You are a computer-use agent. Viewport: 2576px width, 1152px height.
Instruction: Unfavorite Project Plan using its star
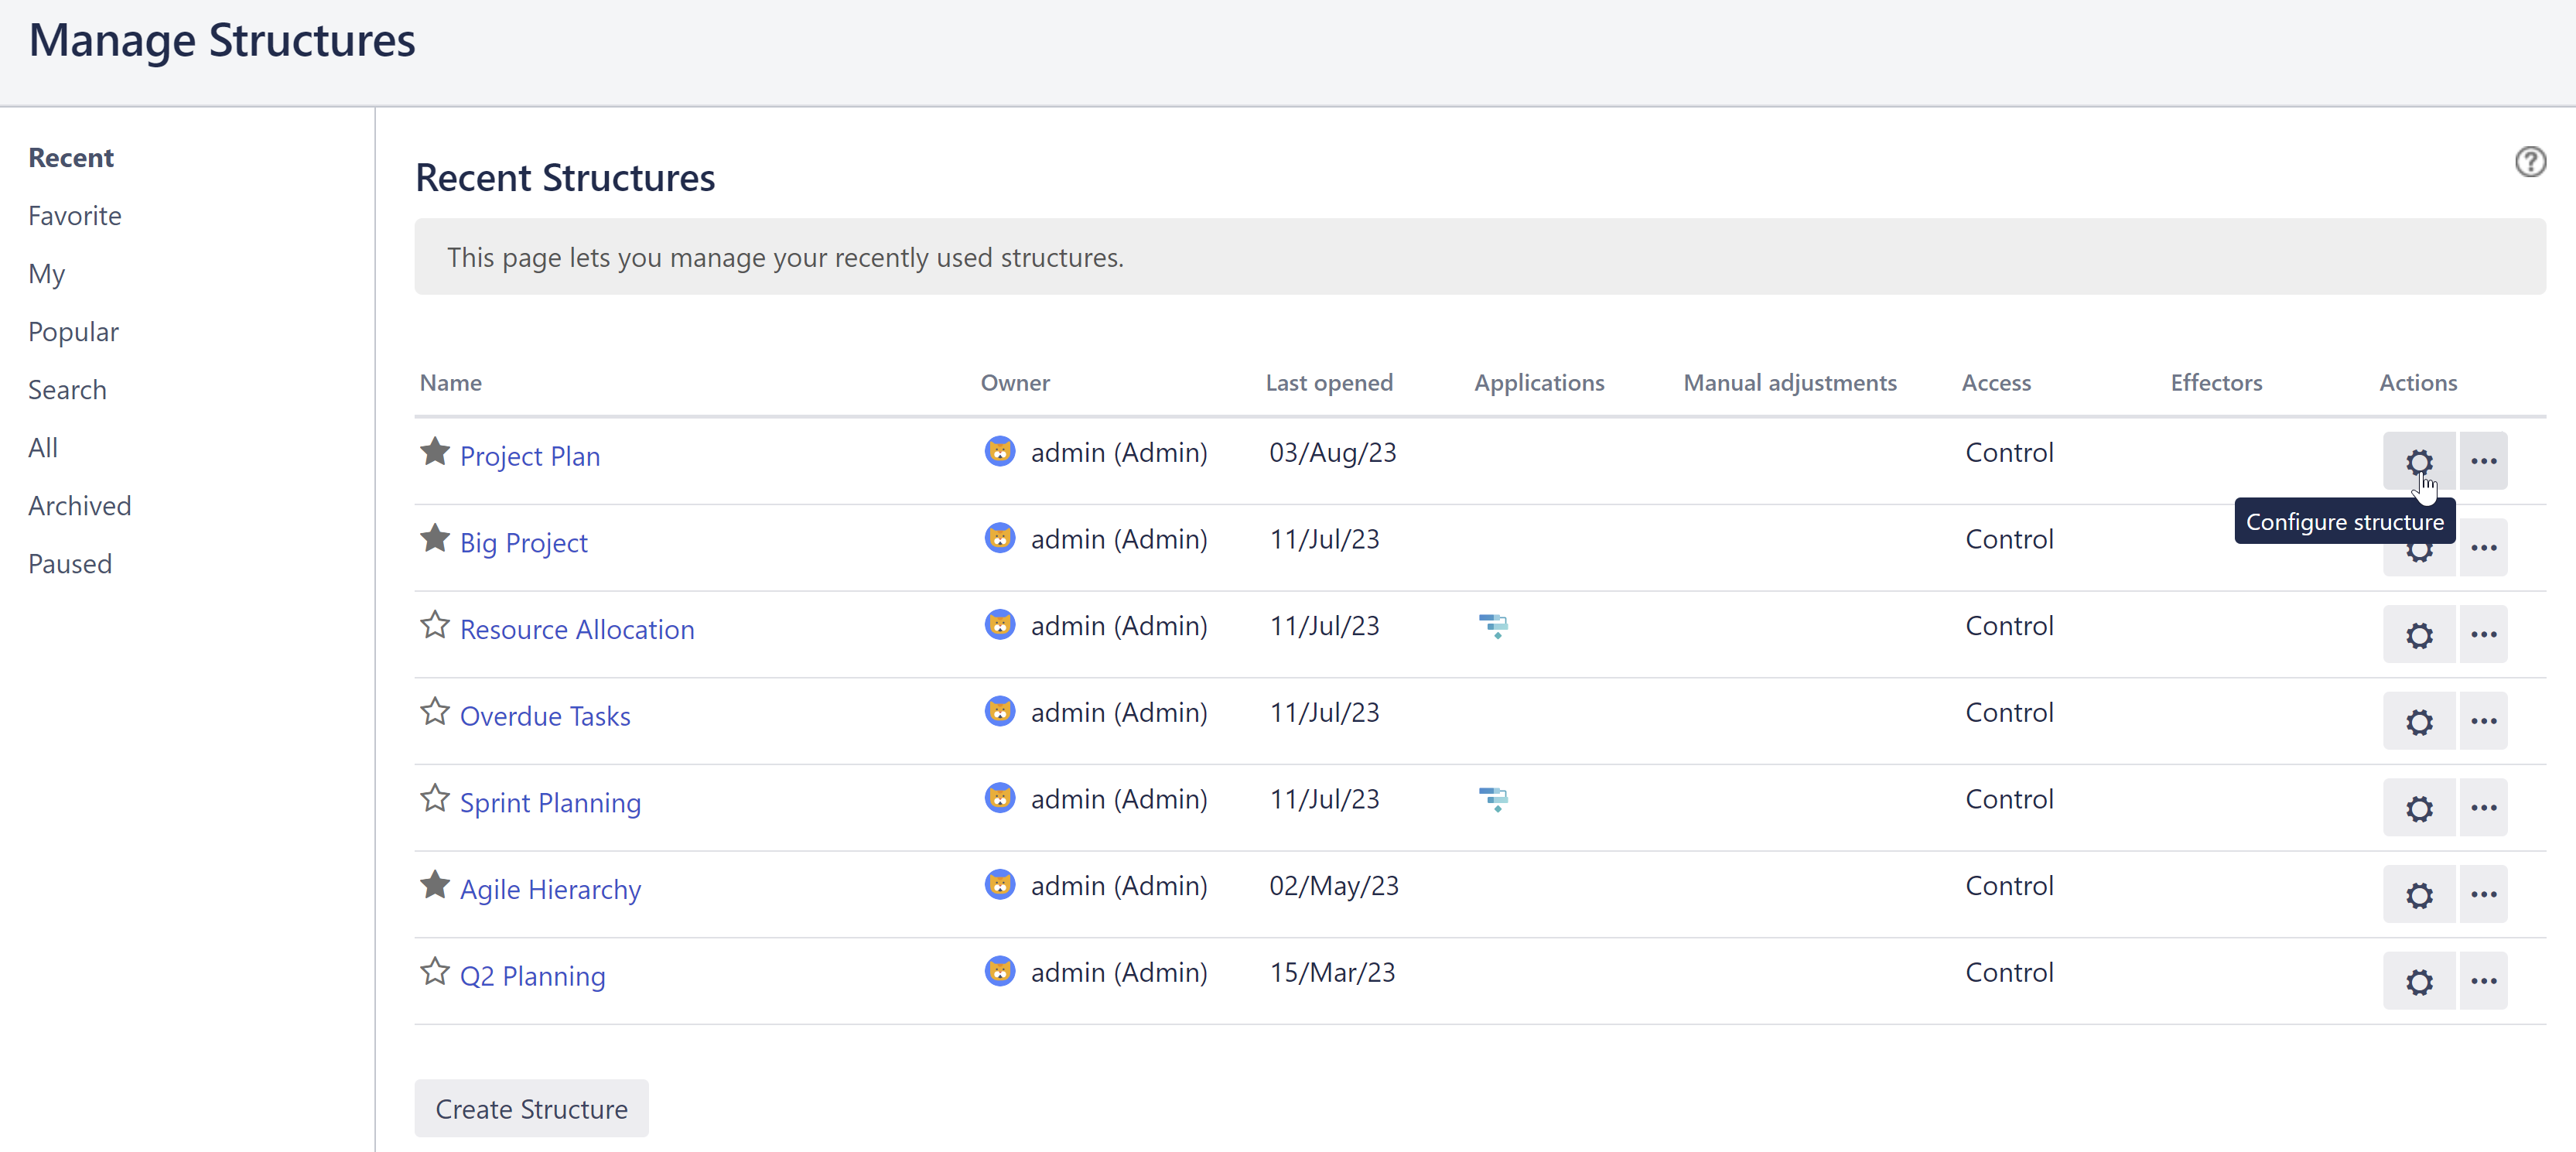(x=435, y=452)
